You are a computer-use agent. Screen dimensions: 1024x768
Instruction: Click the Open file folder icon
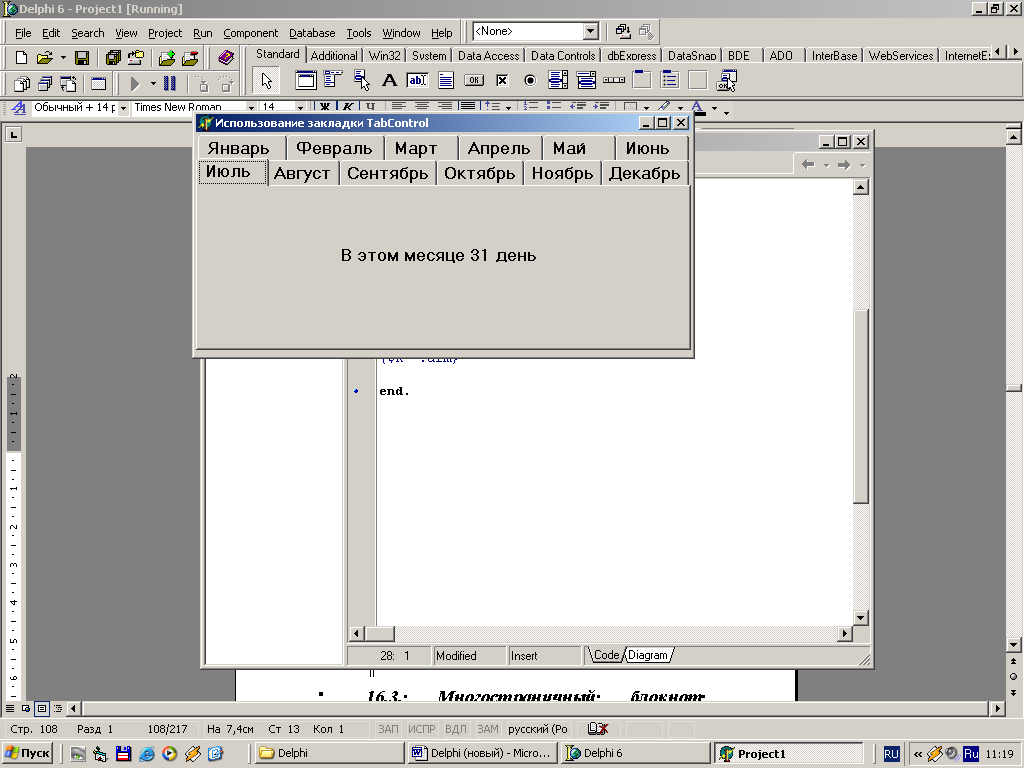(44, 58)
